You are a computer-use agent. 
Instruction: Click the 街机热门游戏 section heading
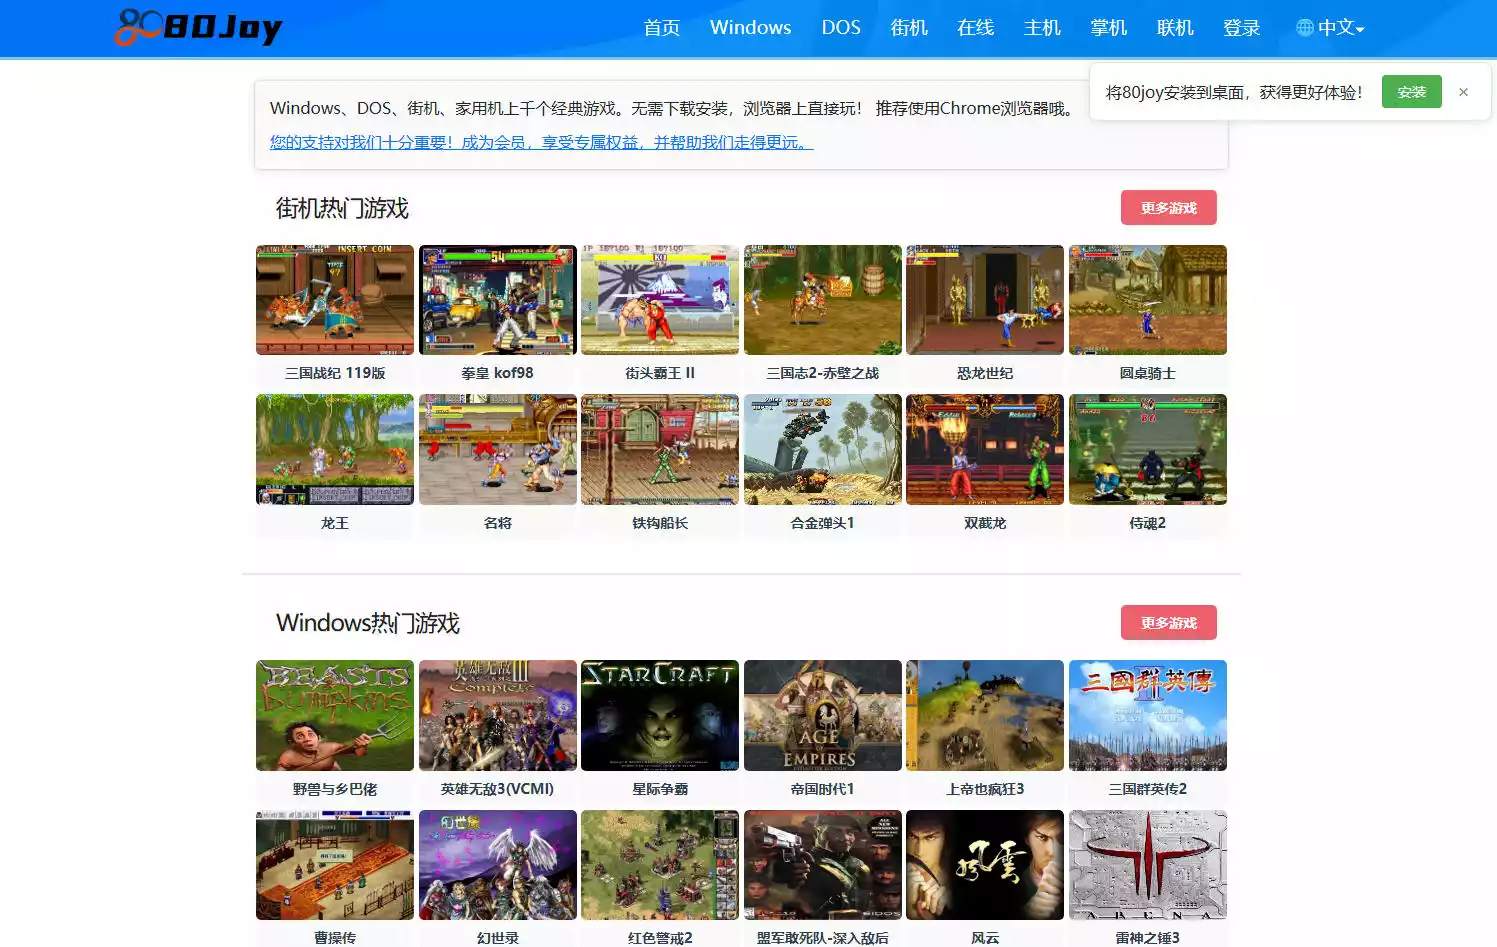[x=342, y=208]
